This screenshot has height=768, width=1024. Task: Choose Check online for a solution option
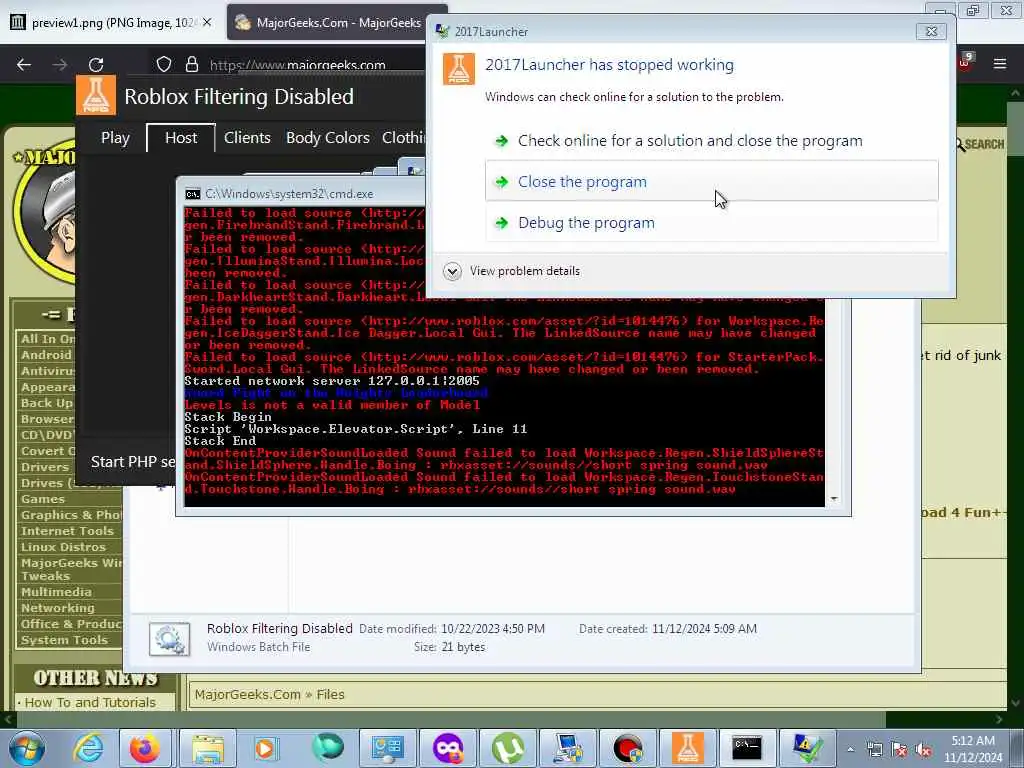(x=690, y=141)
